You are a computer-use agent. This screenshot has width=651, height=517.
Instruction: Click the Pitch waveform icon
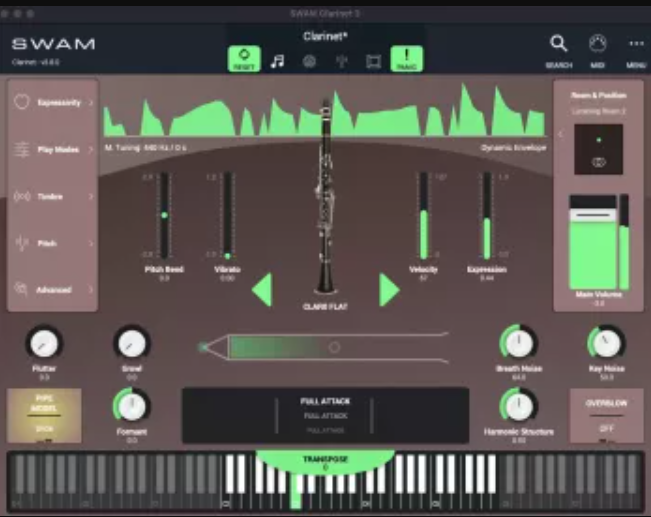22,243
